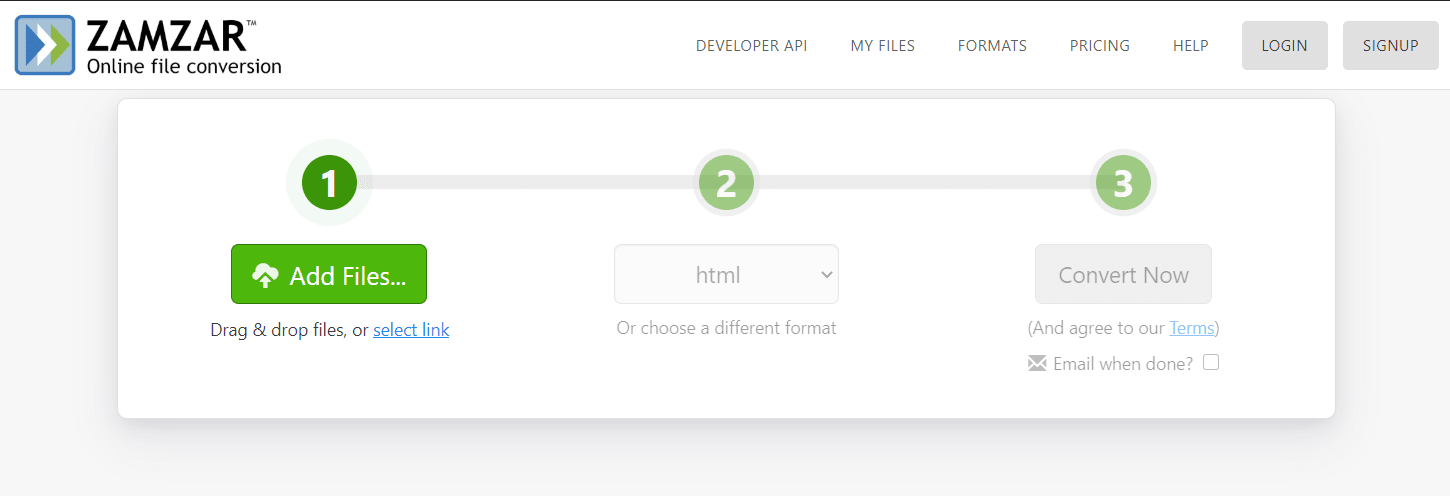1450x496 pixels.
Task: Click the Add Files button
Action: [329, 274]
